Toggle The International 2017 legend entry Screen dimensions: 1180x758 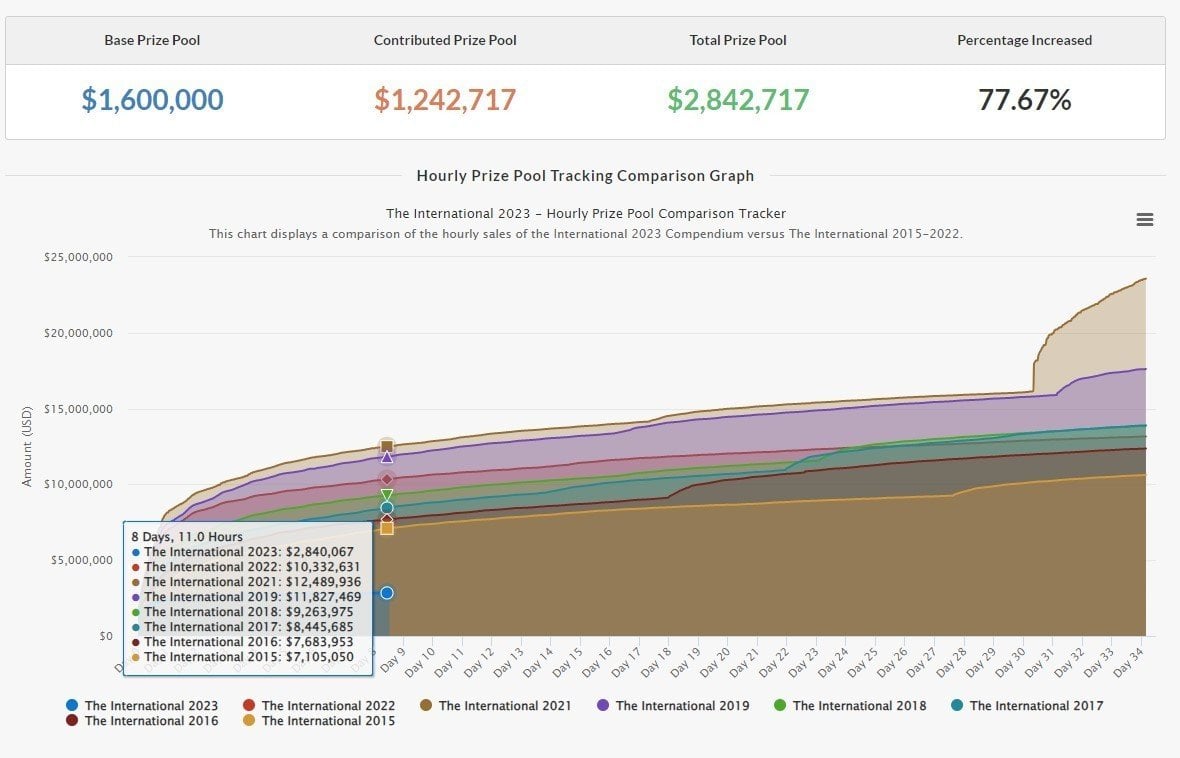(x=1027, y=705)
